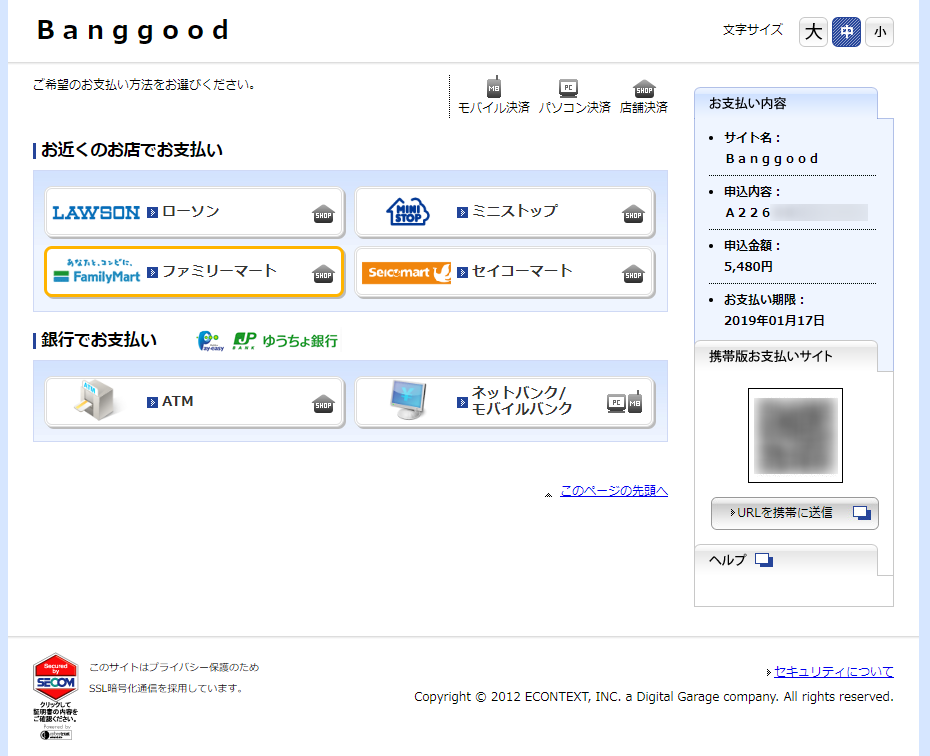The height and width of the screenshot is (756, 930).
Task: Set font size to medium (中)
Action: pyautogui.click(x=846, y=31)
